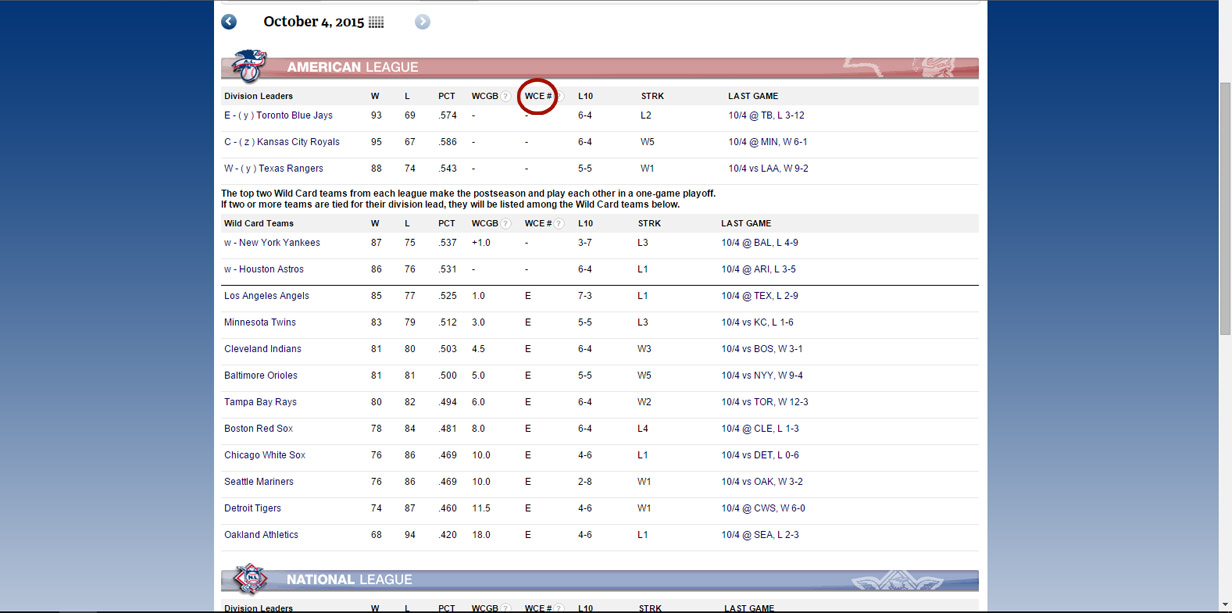Image resolution: width=1232 pixels, height=613 pixels.
Task: Open Twins last game 10/4 vs KC
Action: (757, 323)
